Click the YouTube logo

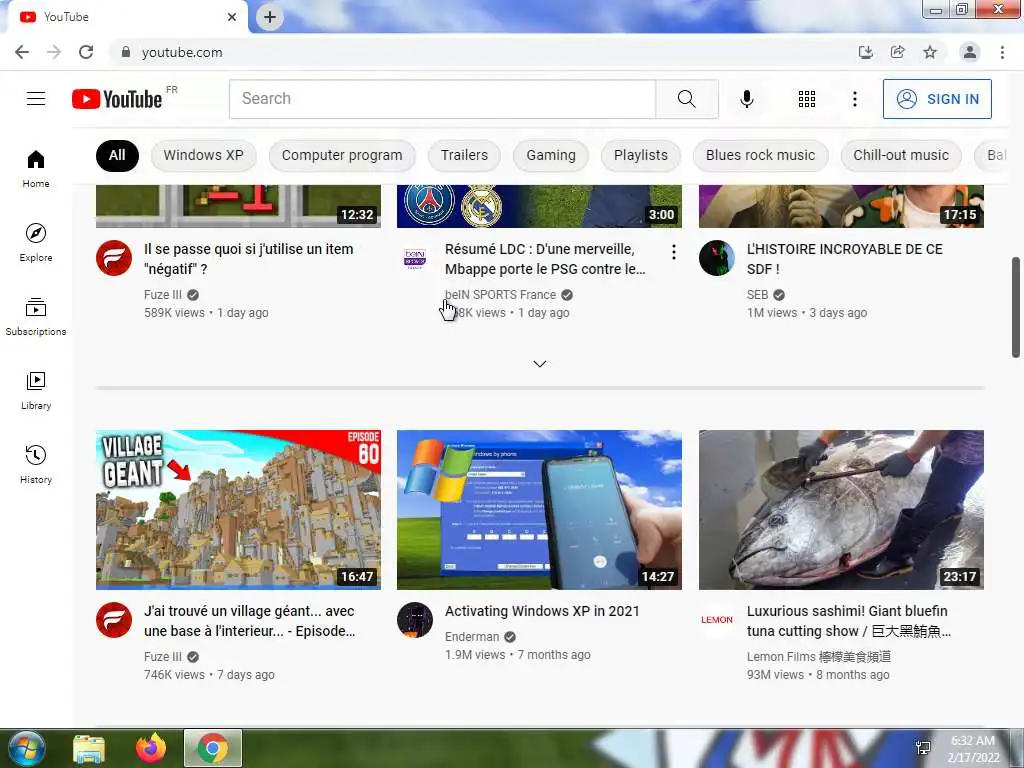point(117,99)
